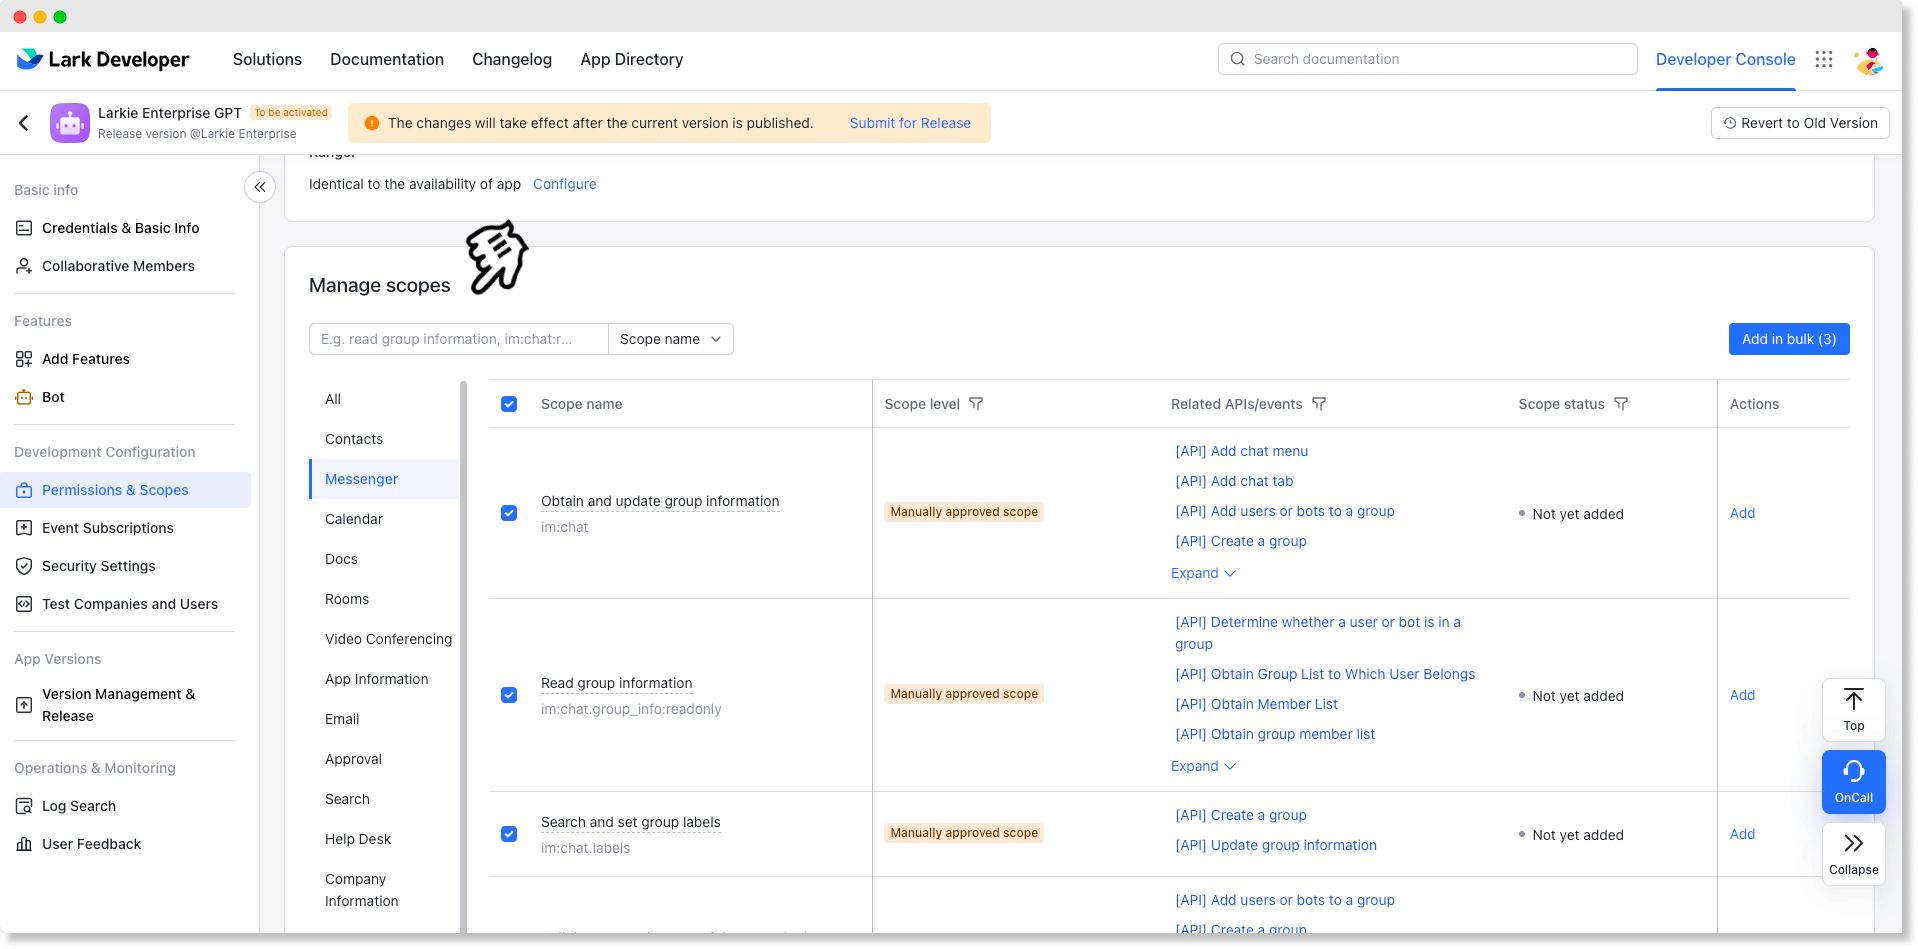The image size is (1918, 949).
Task: Click the Add in bulk (3) button
Action: 1788,339
